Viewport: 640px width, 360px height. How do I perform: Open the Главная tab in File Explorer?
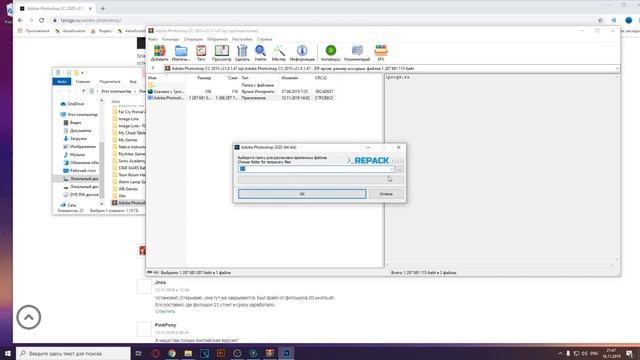[83, 82]
